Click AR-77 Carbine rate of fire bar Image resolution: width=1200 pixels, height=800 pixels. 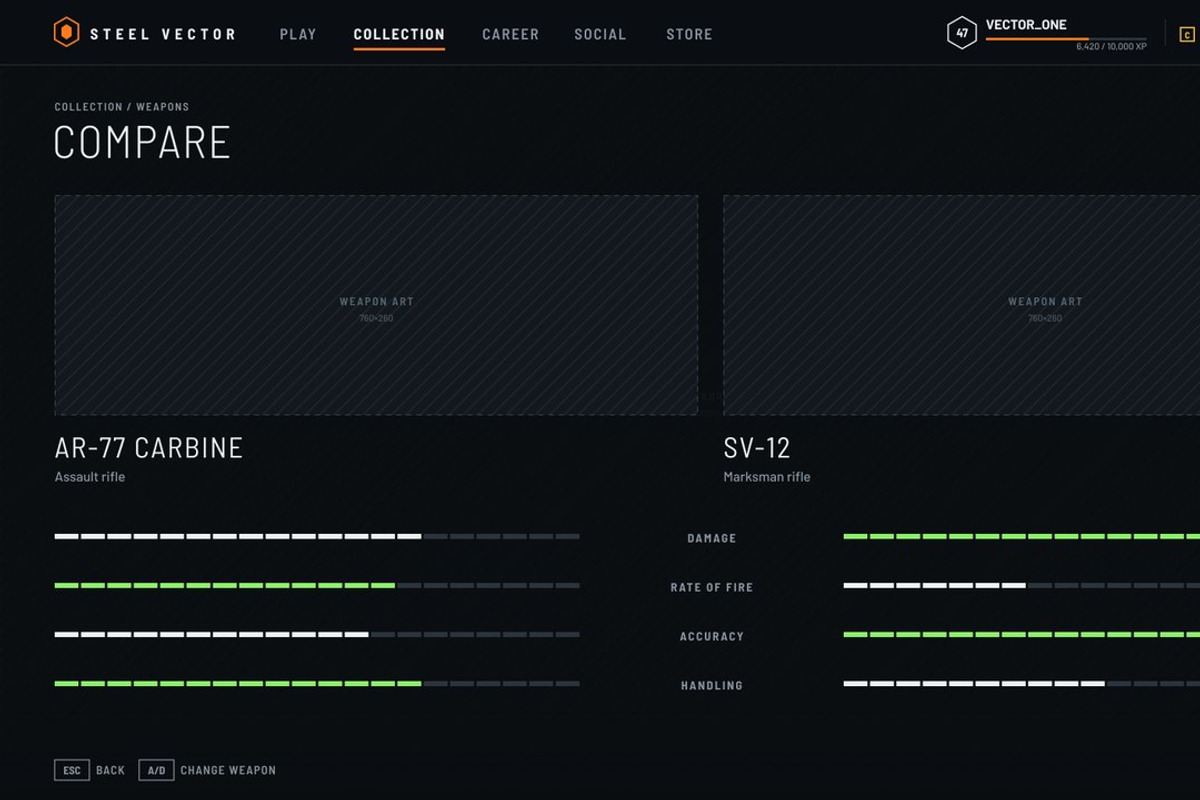(x=317, y=586)
